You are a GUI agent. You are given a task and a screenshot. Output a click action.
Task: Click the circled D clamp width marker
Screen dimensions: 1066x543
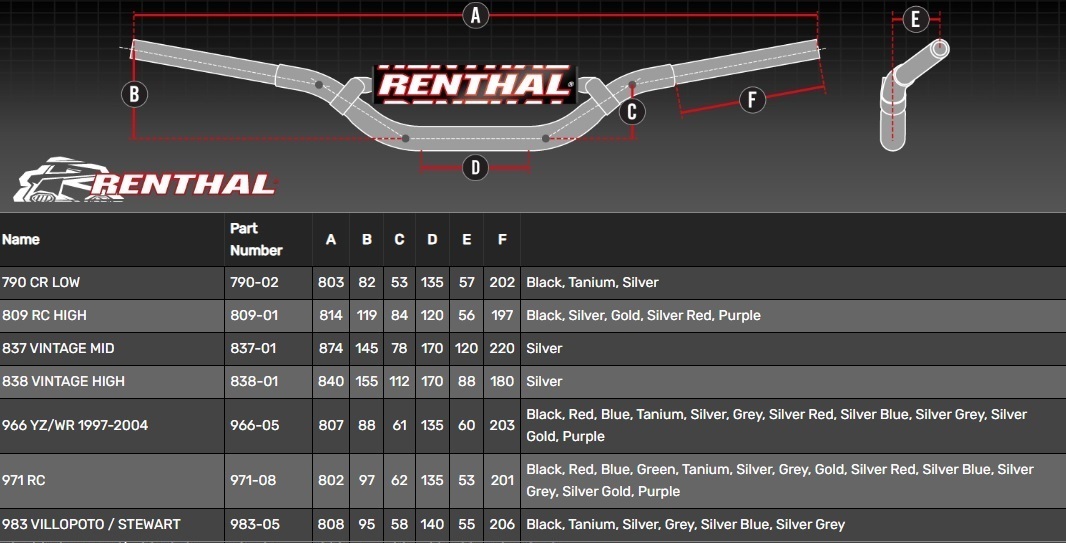point(476,167)
